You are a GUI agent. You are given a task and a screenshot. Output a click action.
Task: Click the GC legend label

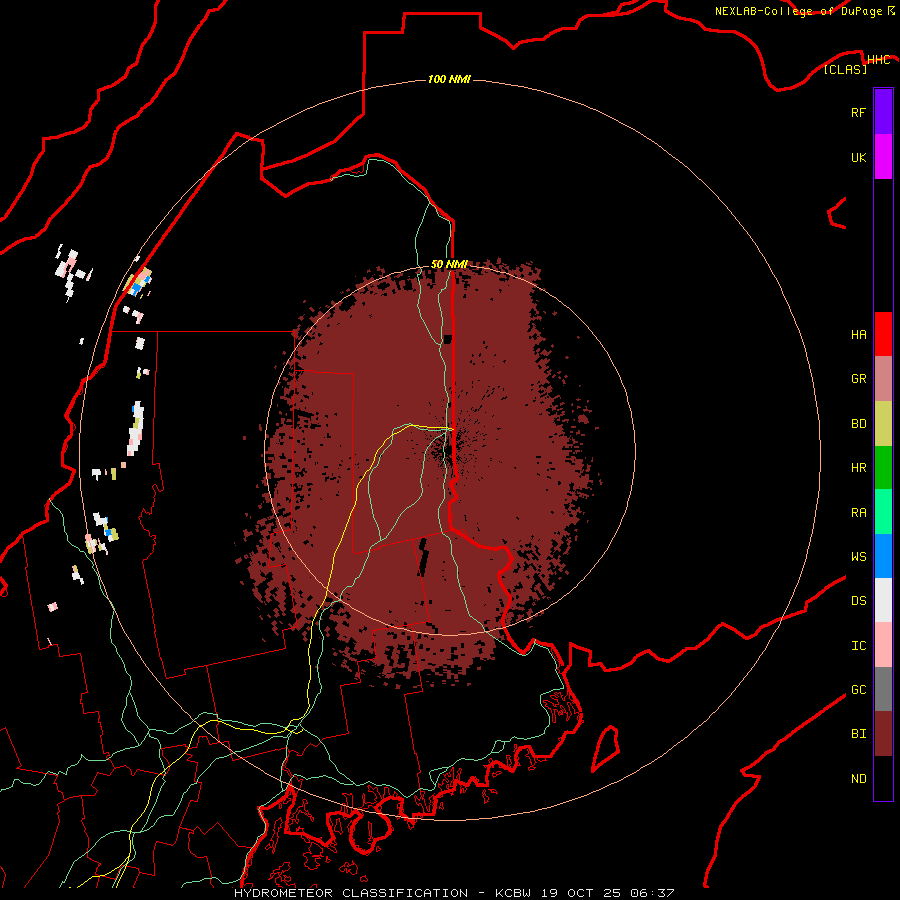pos(858,690)
